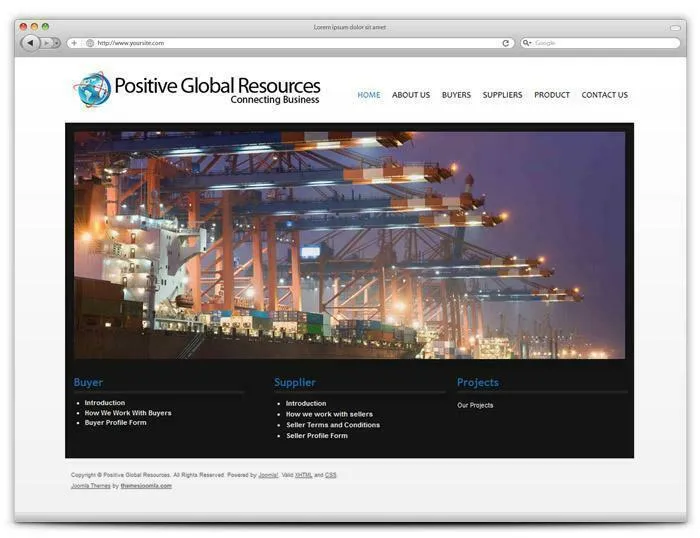
Task: Open the BUYERS menu item
Action: click(x=456, y=95)
